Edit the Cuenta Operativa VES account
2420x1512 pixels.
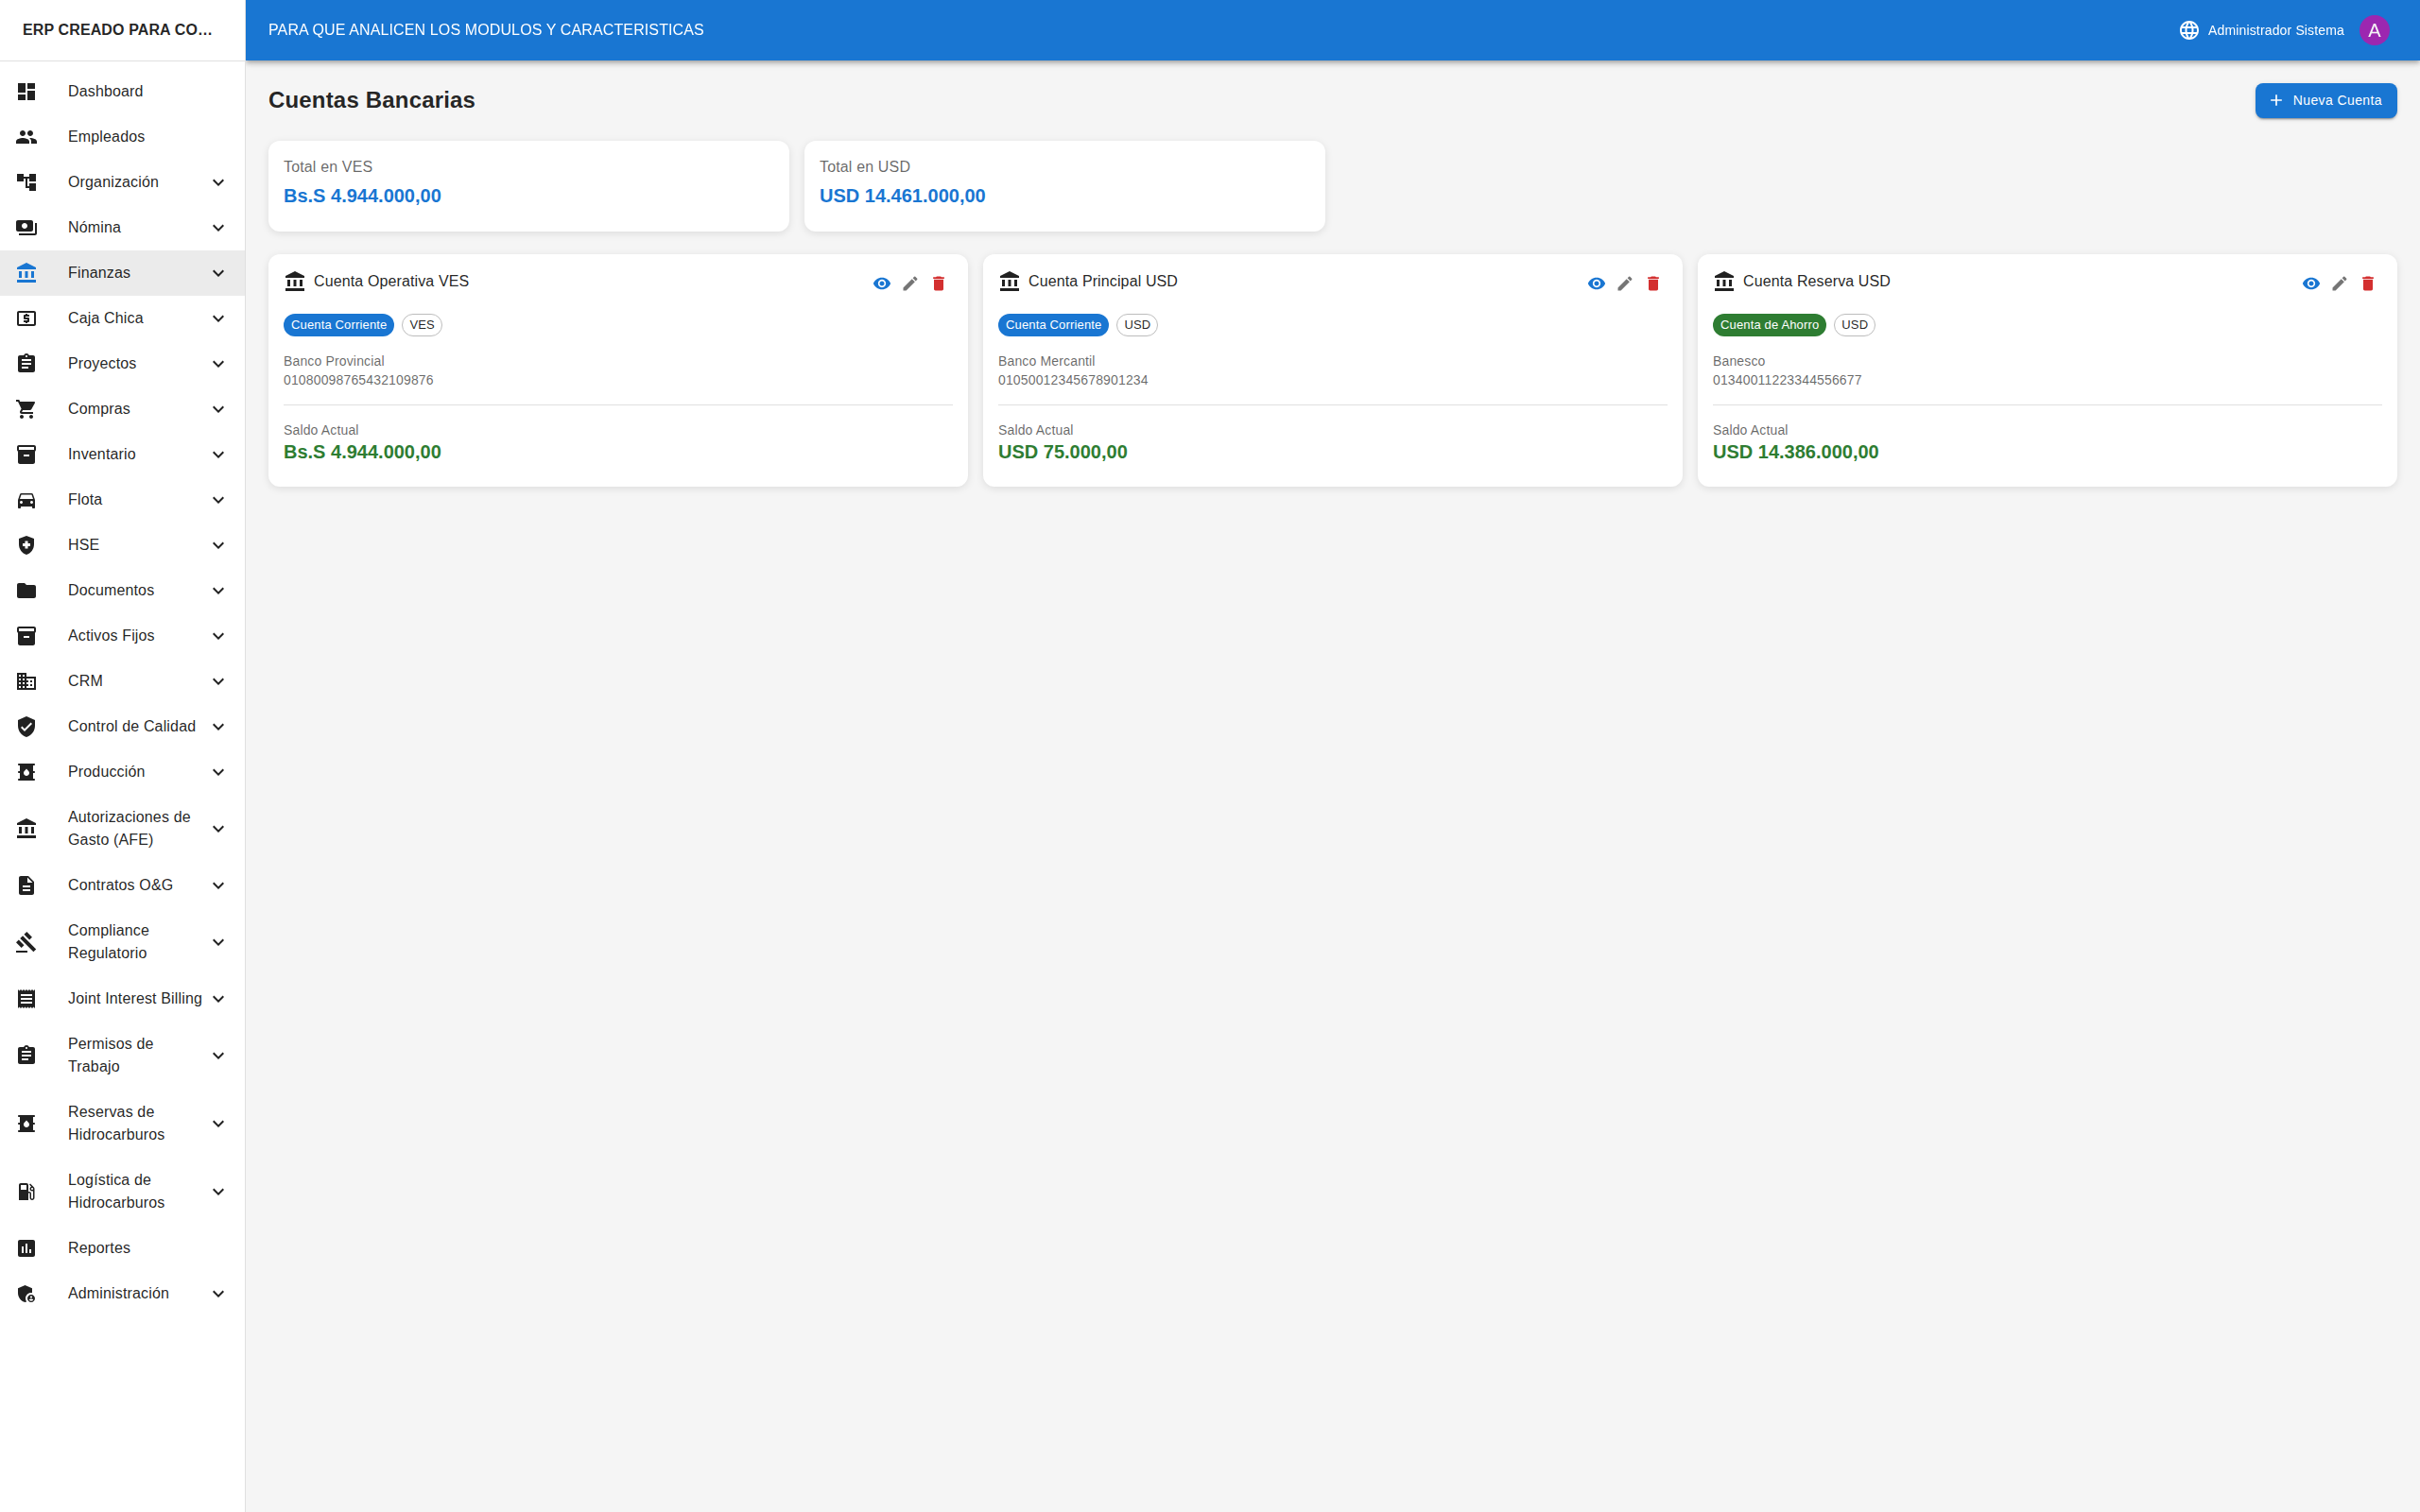[910, 284]
